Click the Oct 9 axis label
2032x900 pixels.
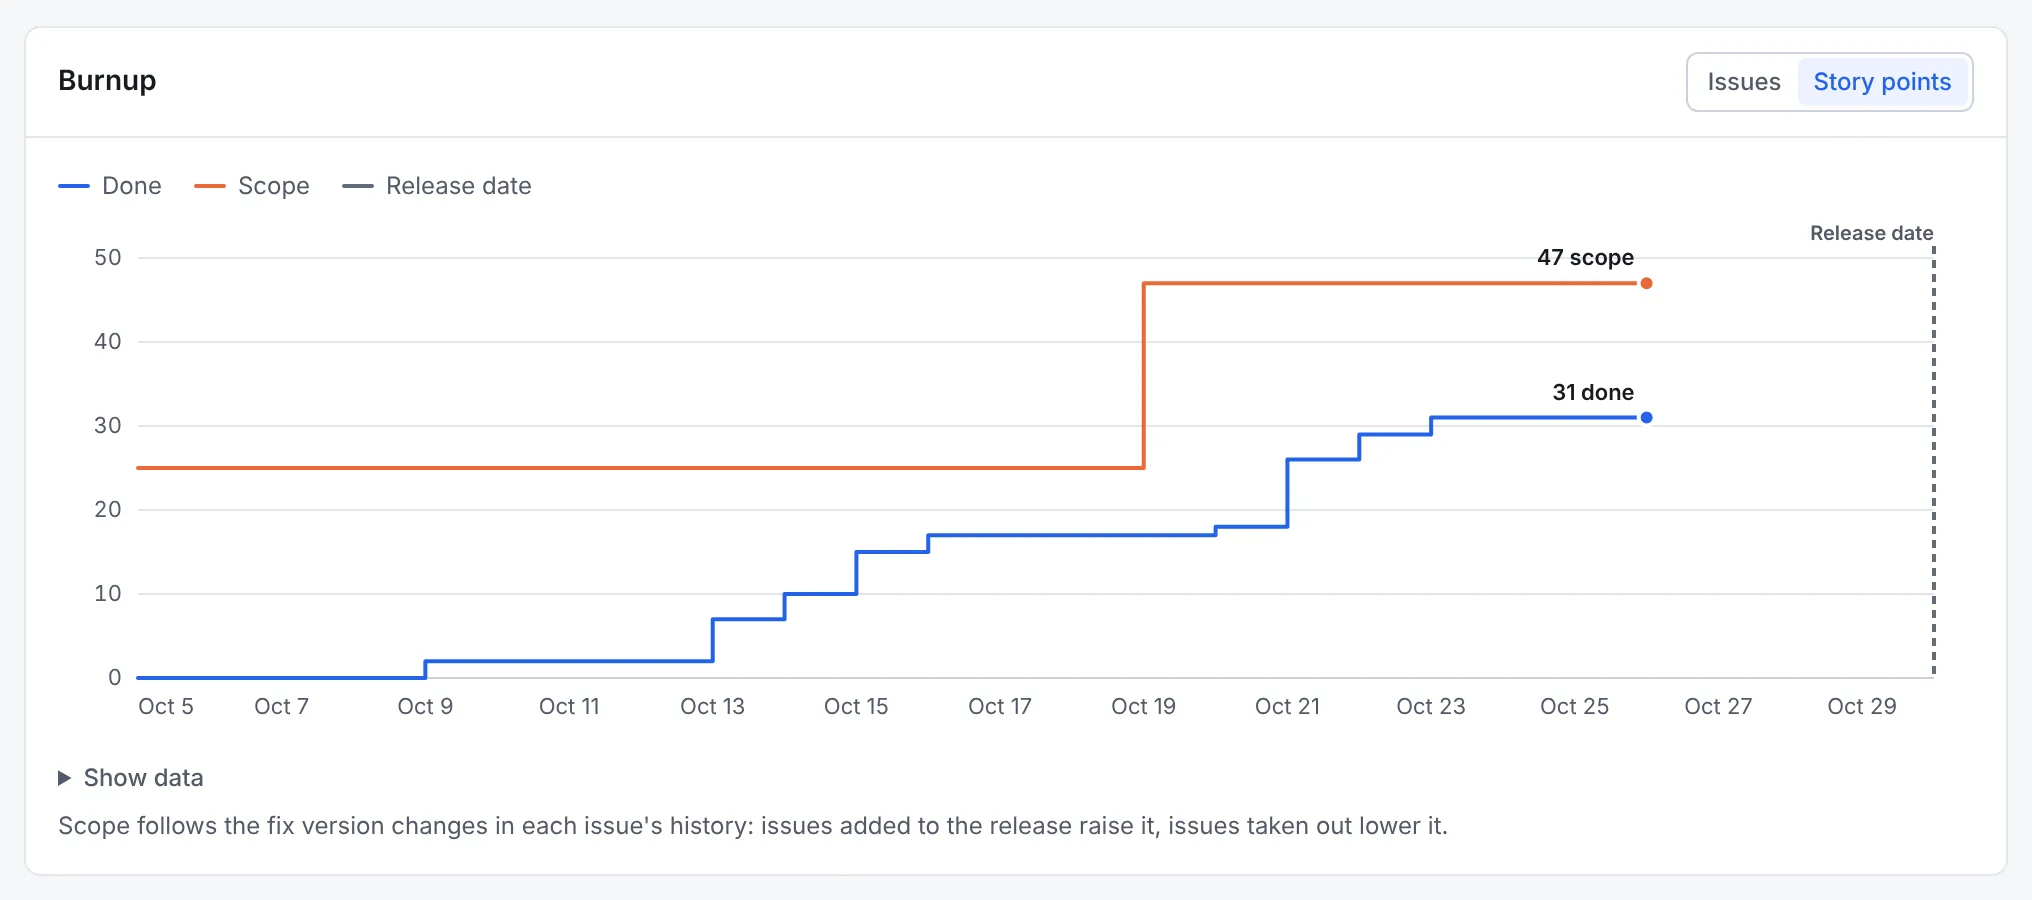(x=425, y=706)
